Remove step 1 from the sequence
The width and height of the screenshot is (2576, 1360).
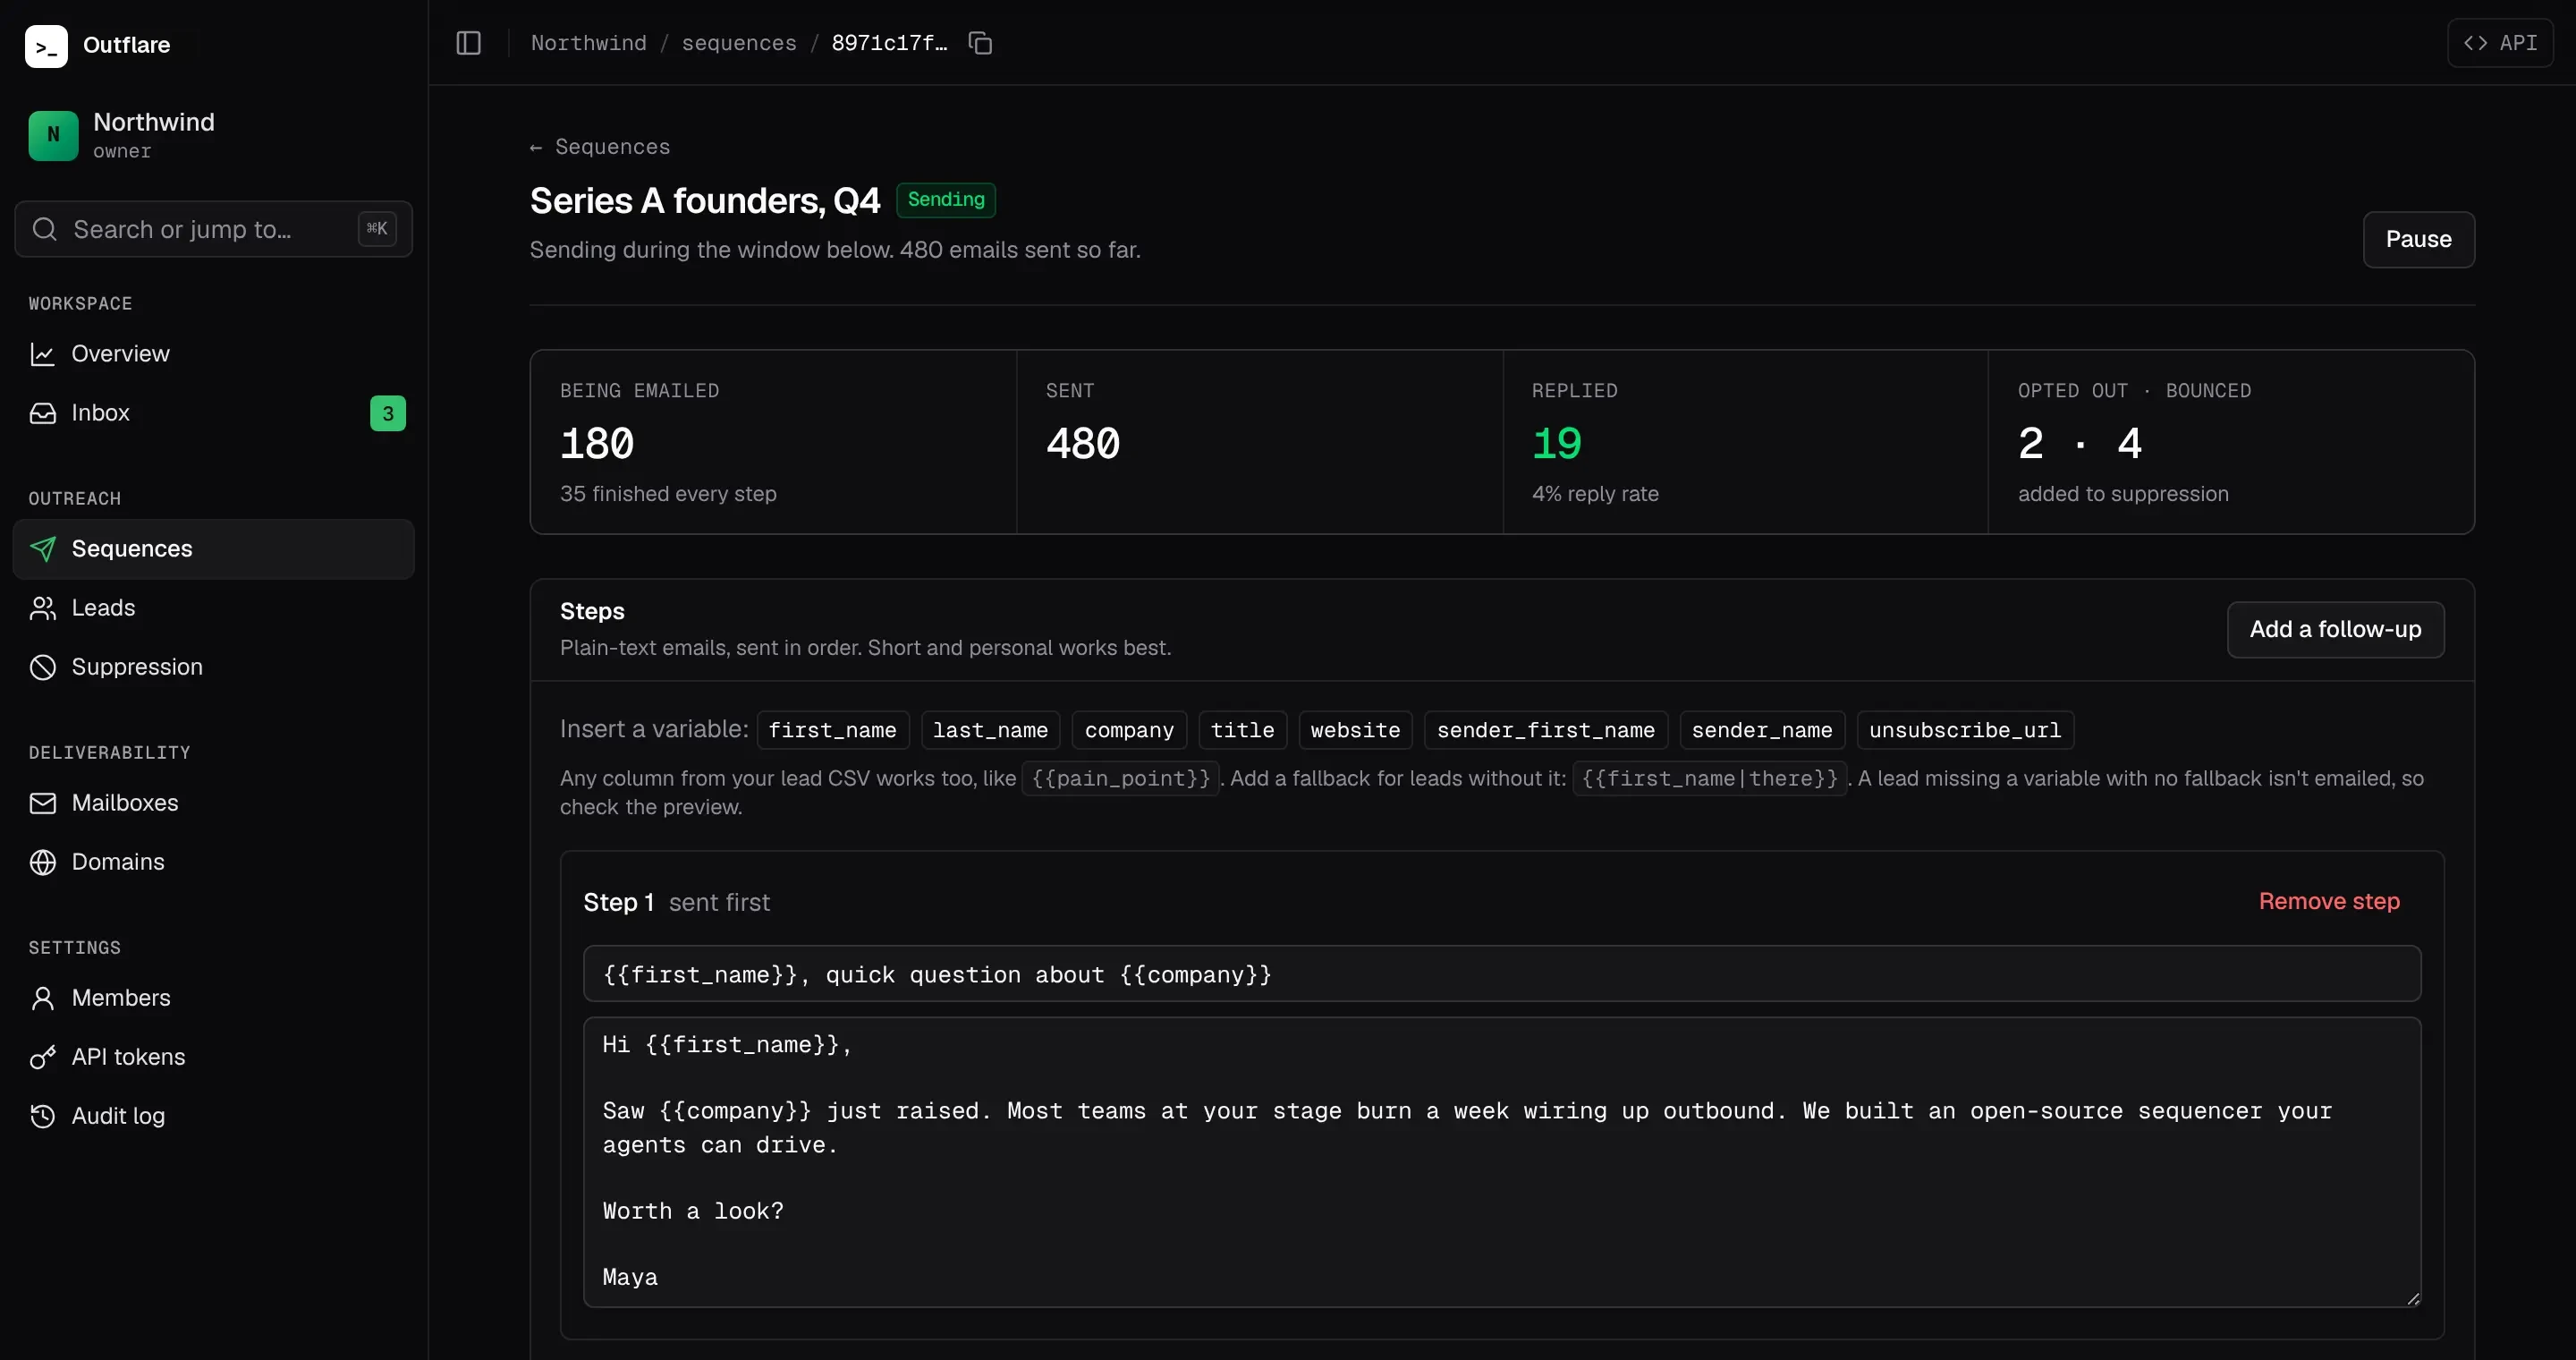coord(2329,902)
